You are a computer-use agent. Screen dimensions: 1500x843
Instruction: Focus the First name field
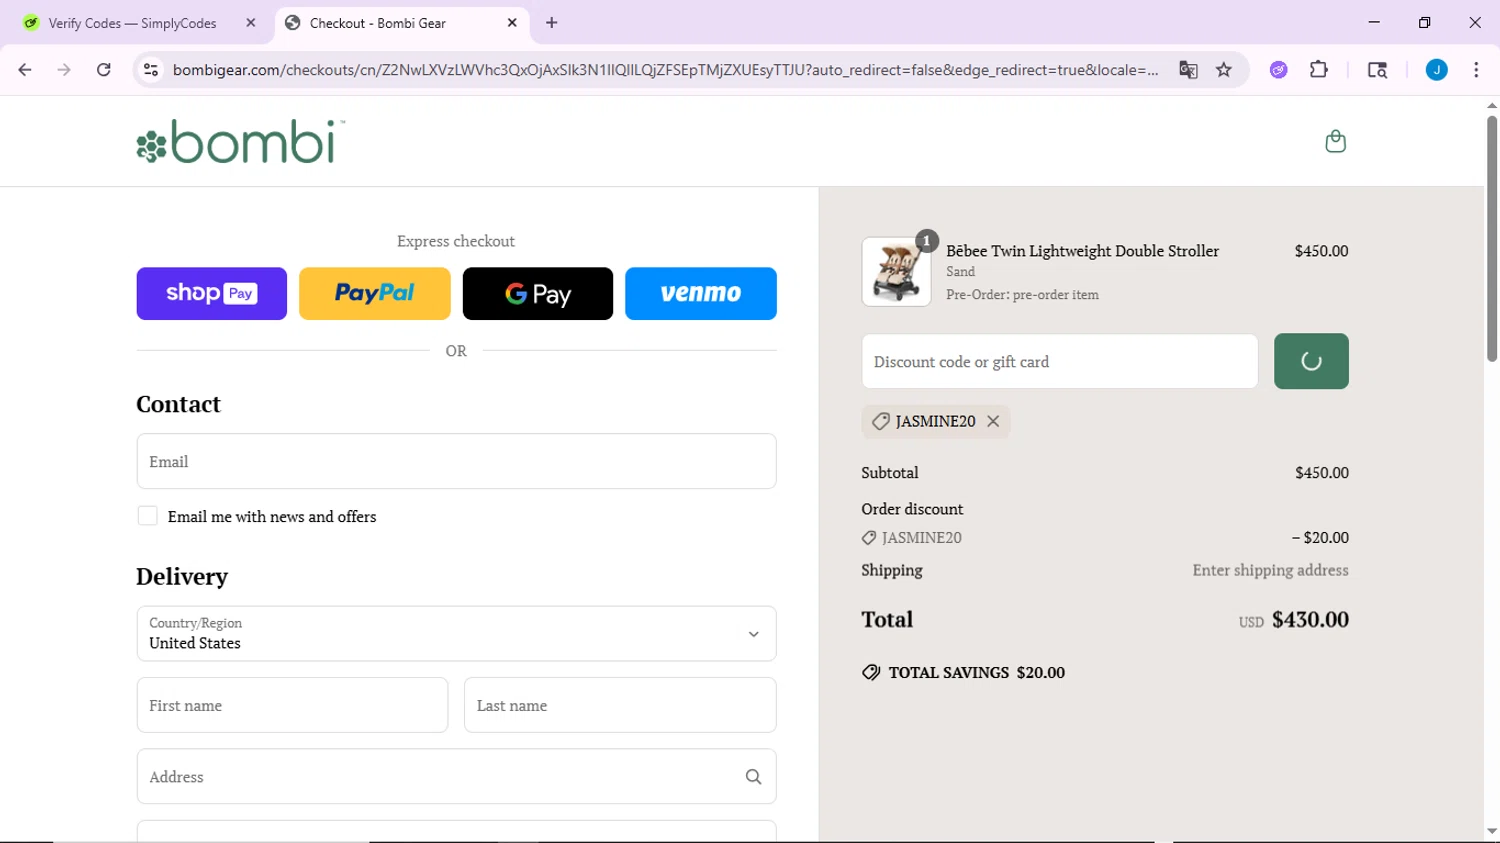tap(292, 705)
